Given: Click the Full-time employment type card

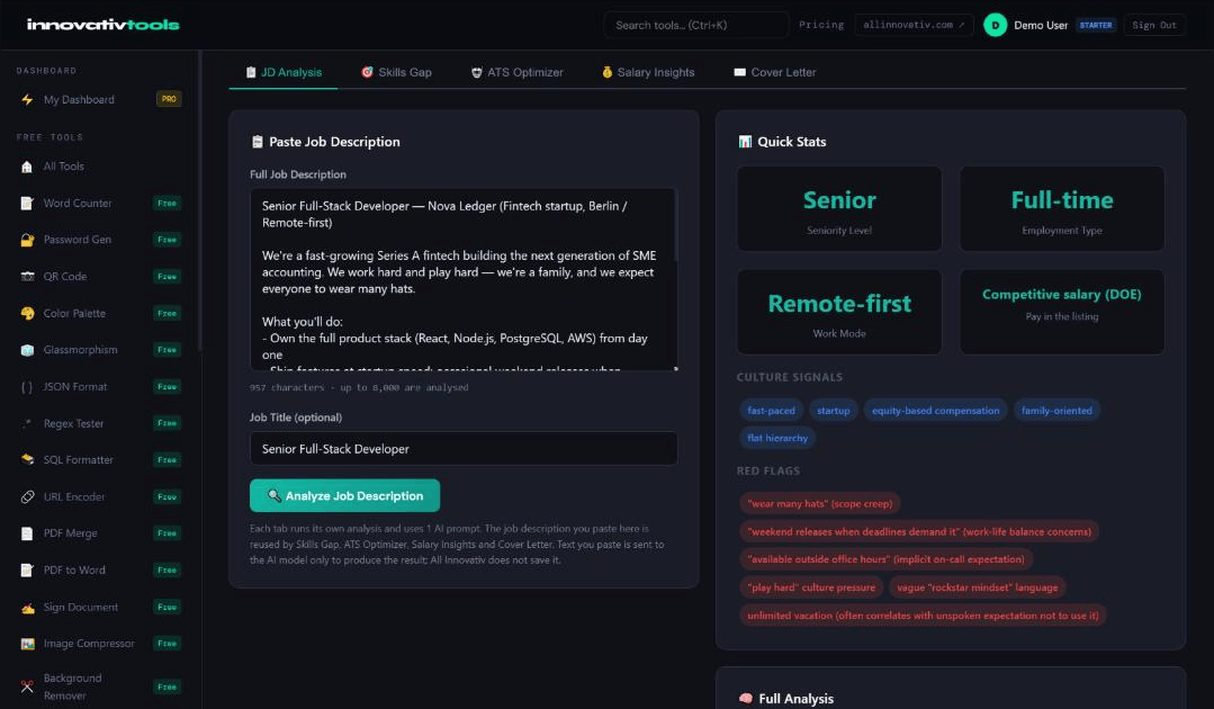Looking at the screenshot, I should (x=1062, y=209).
